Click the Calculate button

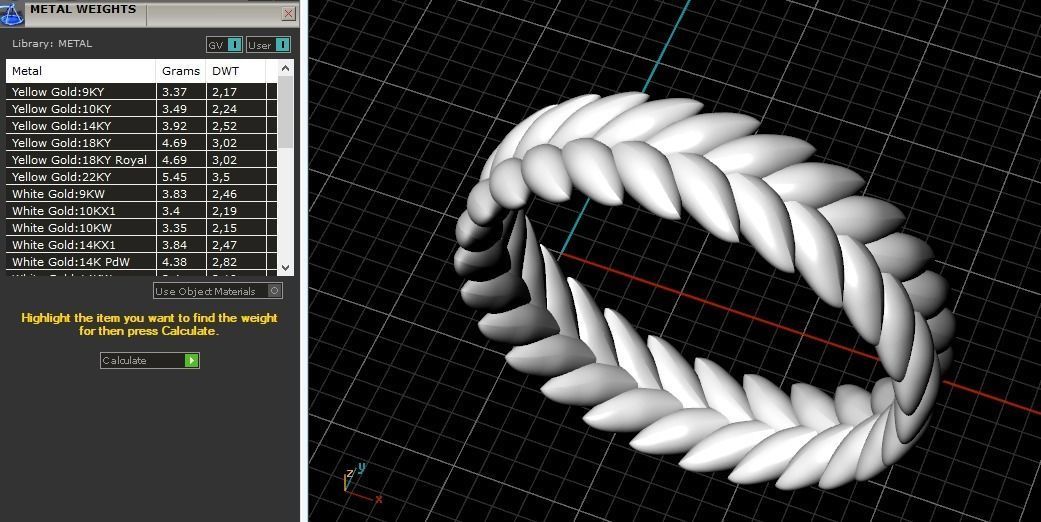[149, 361]
